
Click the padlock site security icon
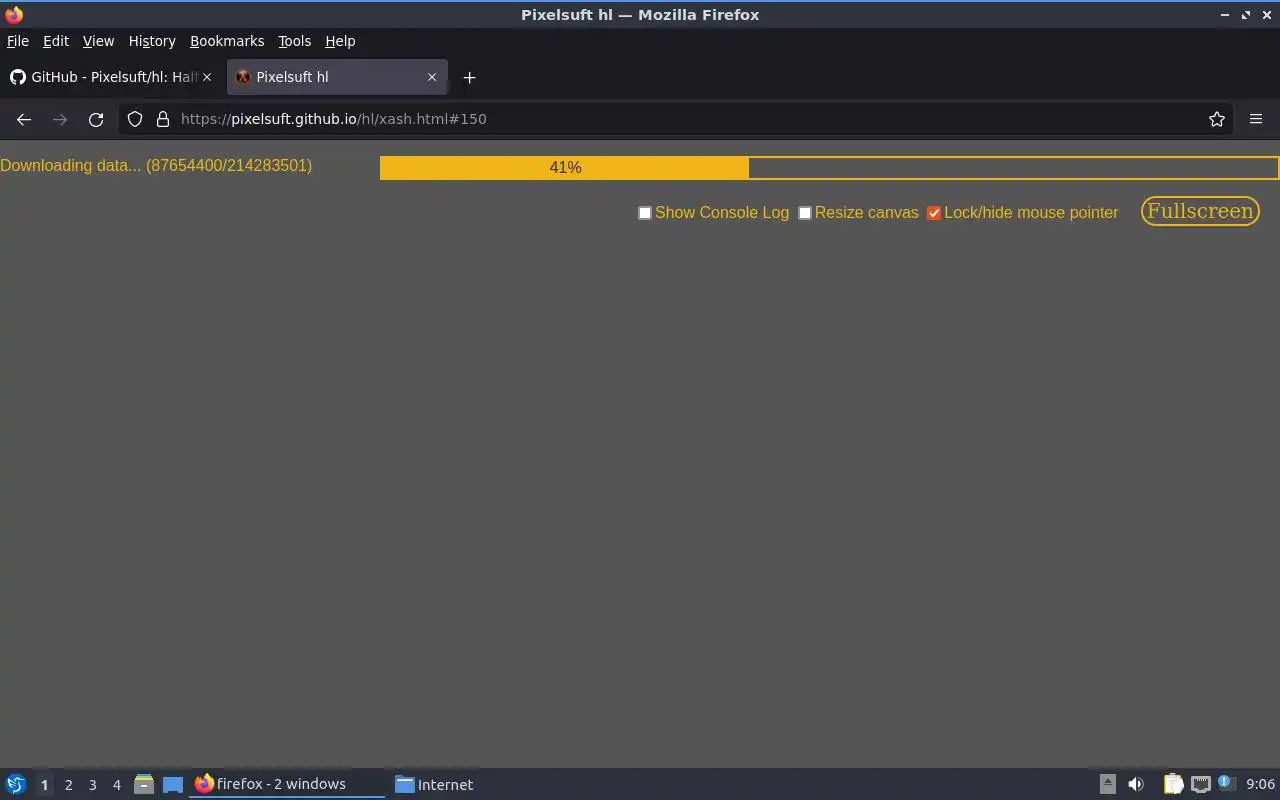(163, 119)
